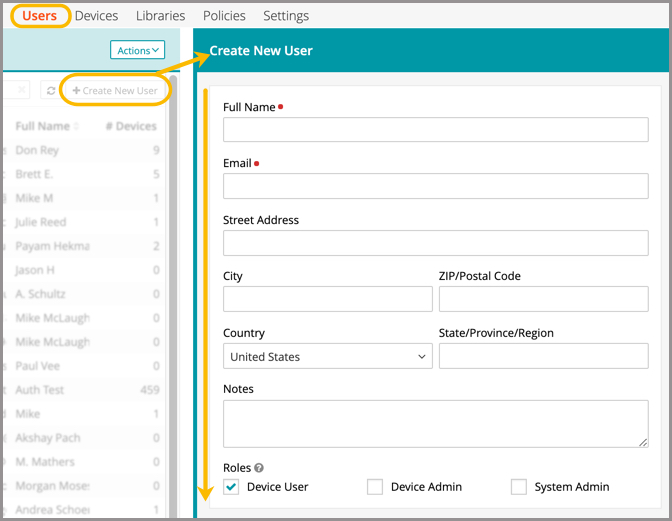
Task: Click the Roles help question mark icon
Action: tap(259, 467)
